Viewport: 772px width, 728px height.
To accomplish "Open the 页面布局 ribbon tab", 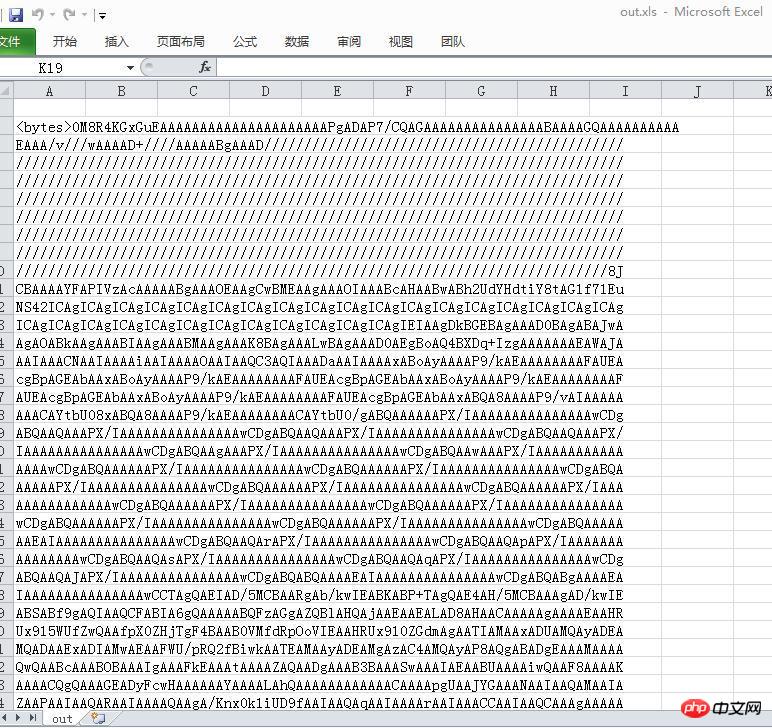I will (x=181, y=42).
